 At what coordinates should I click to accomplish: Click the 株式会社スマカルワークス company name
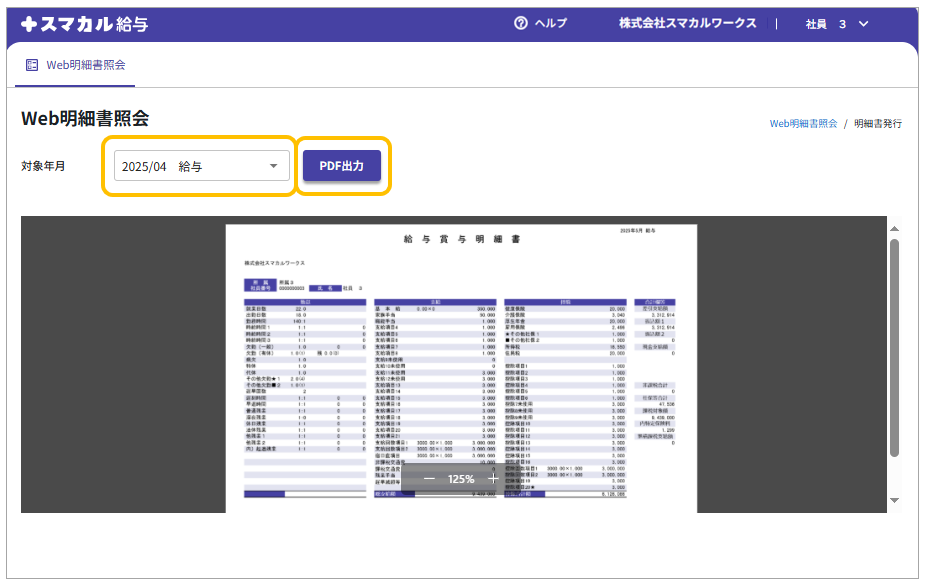click(x=687, y=23)
